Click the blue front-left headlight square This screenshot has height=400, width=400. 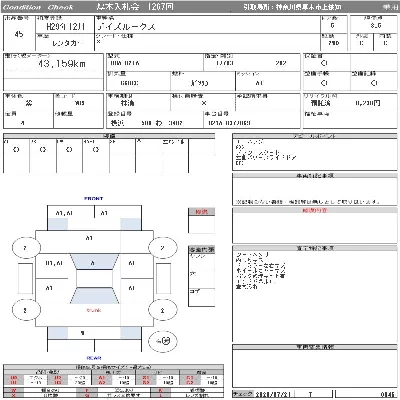[x=58, y=224]
